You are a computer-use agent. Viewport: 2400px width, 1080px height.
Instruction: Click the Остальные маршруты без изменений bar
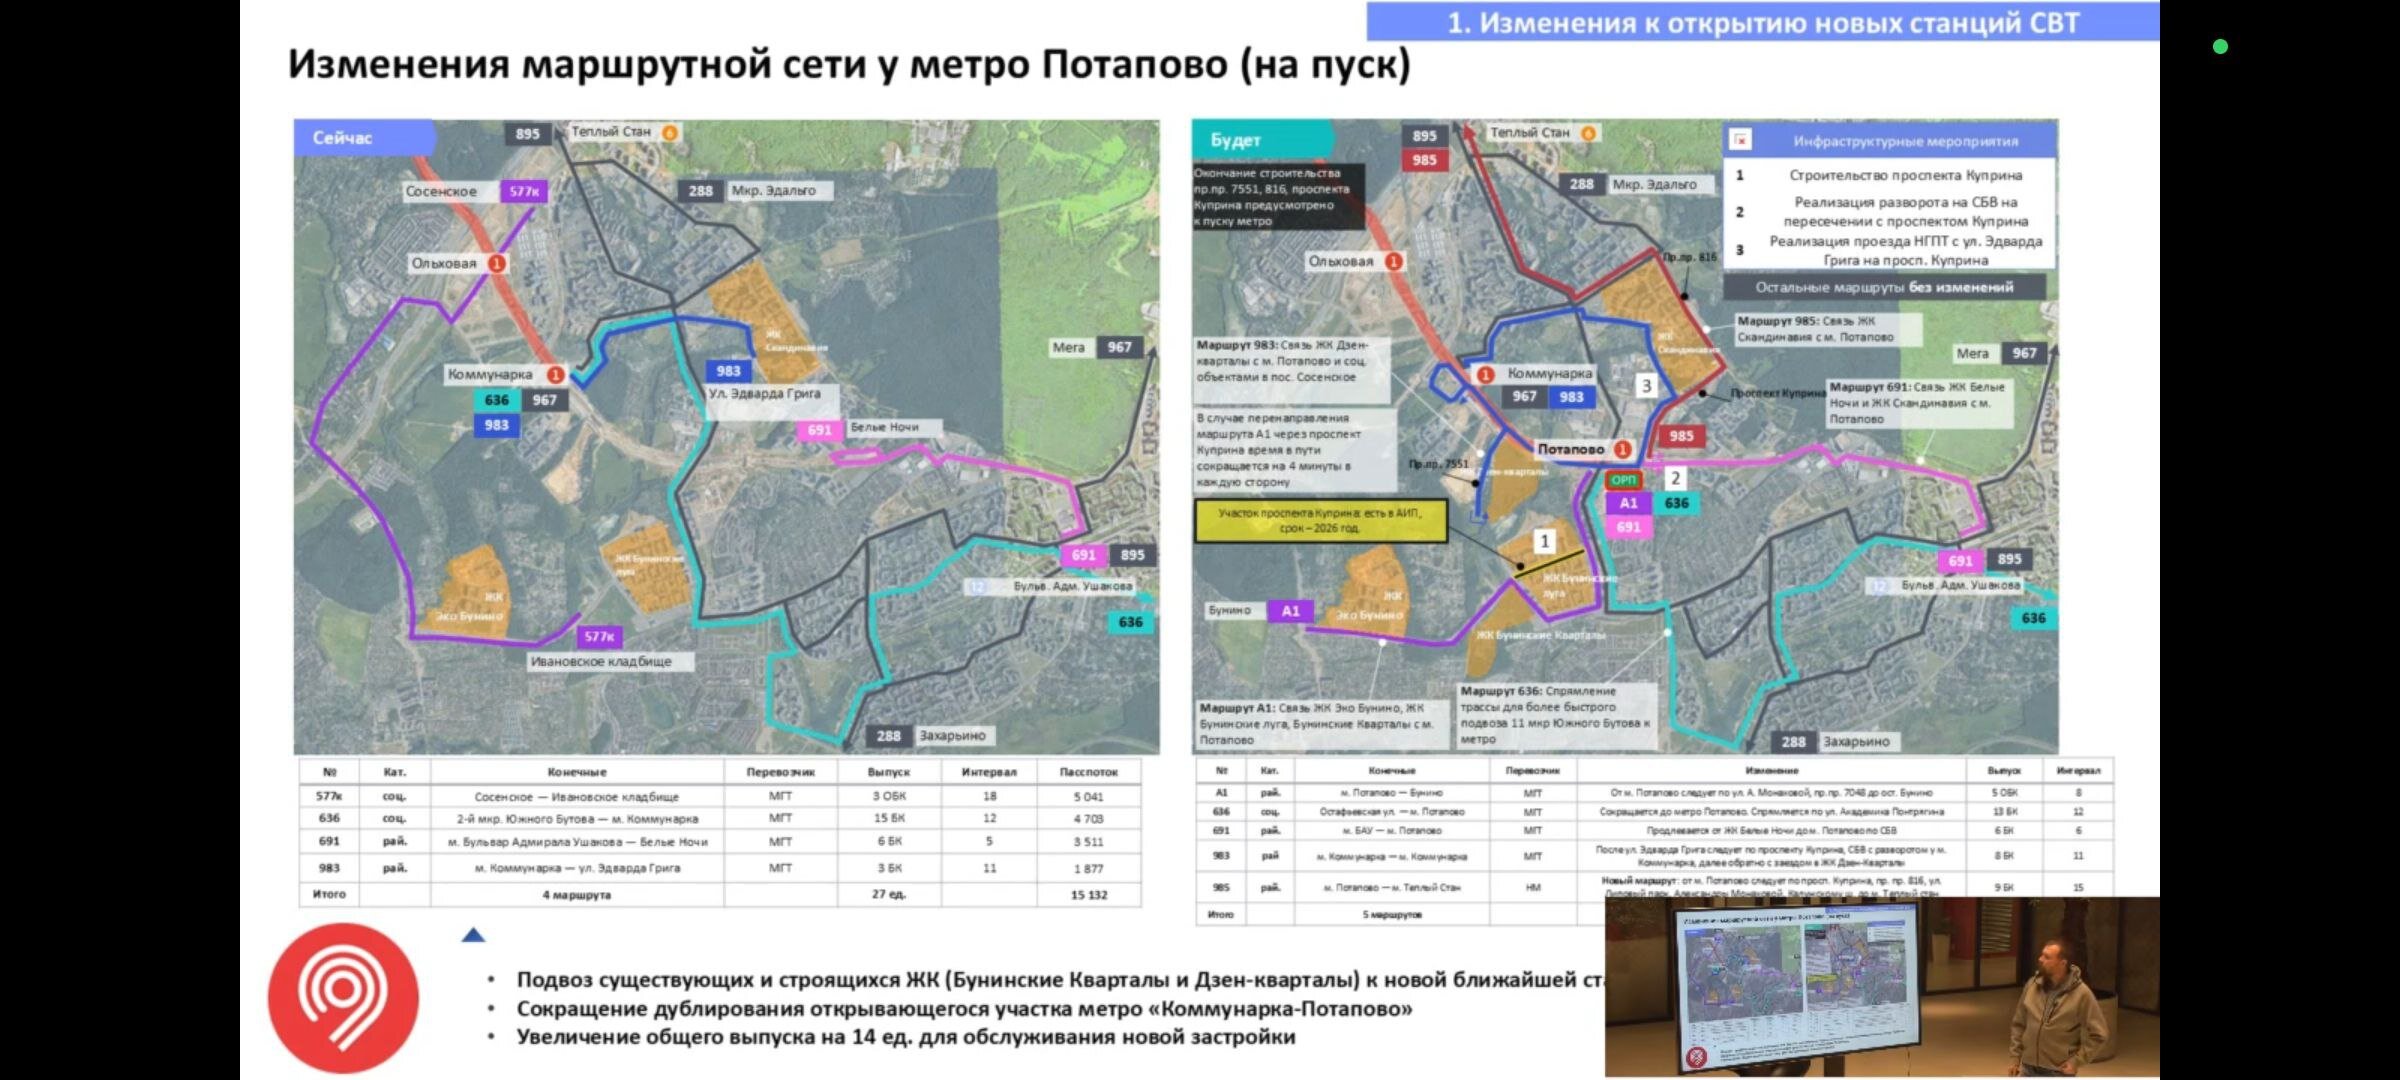(x=1884, y=287)
